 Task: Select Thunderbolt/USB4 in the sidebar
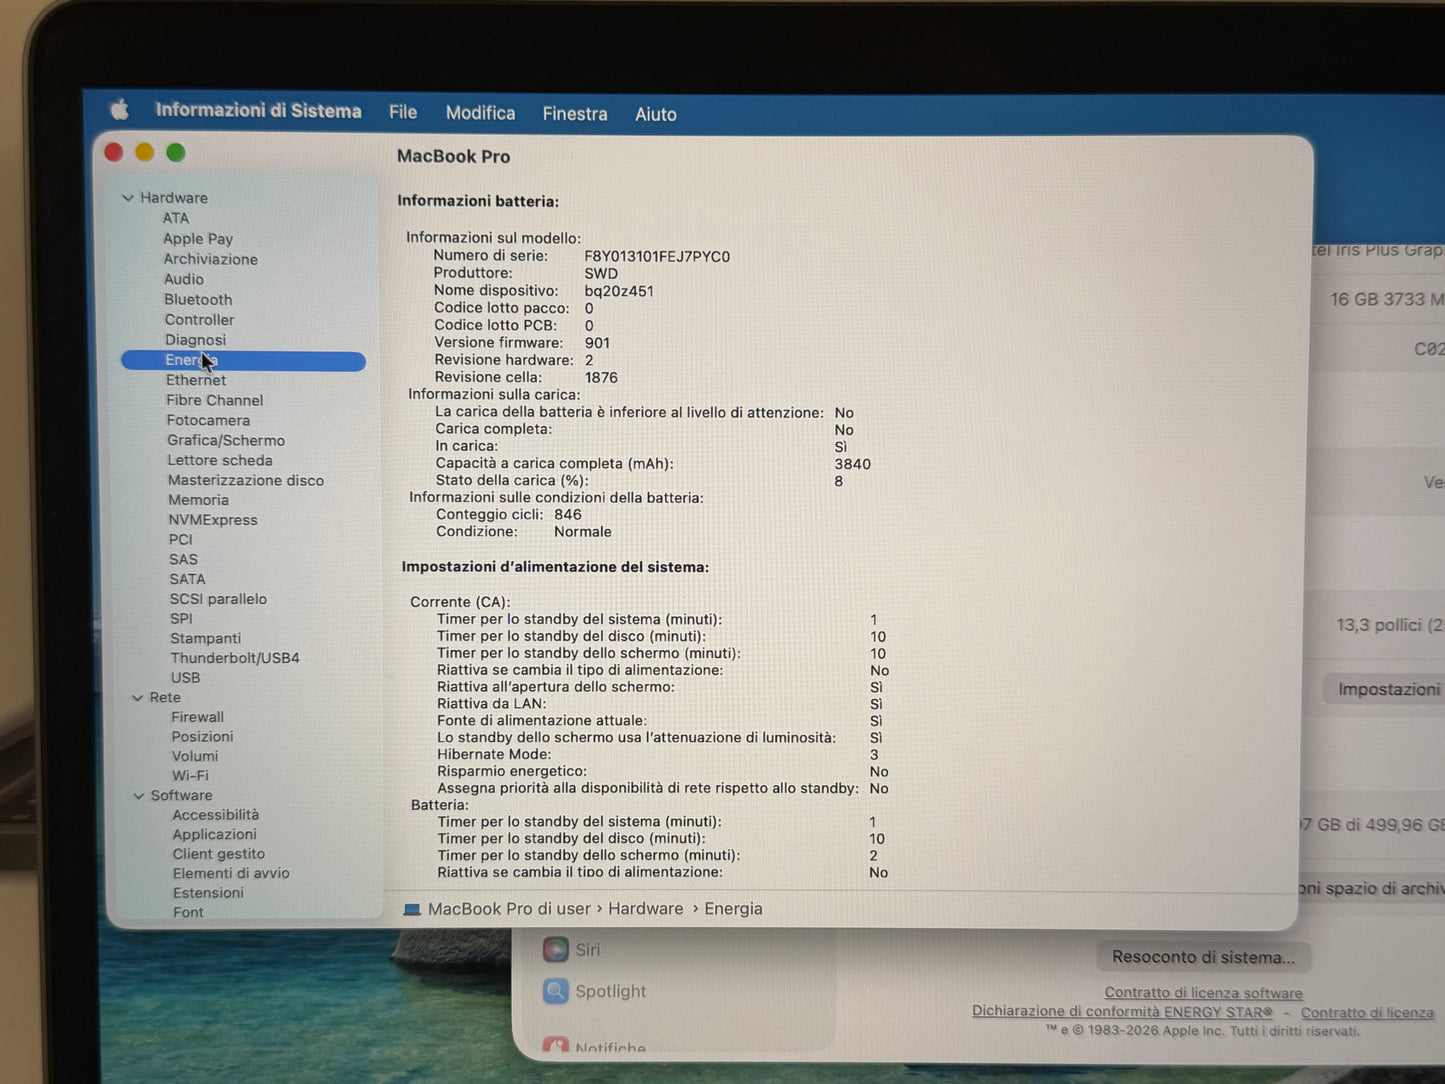(235, 658)
